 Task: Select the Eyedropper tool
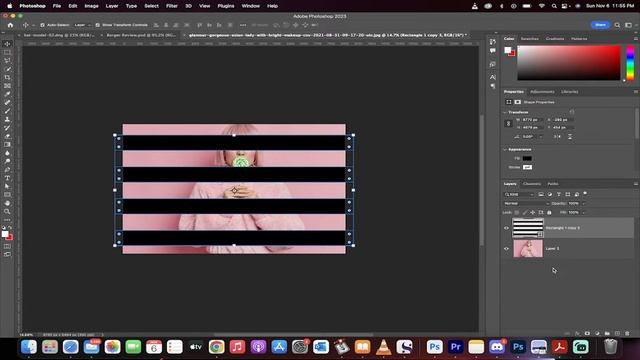7,94
